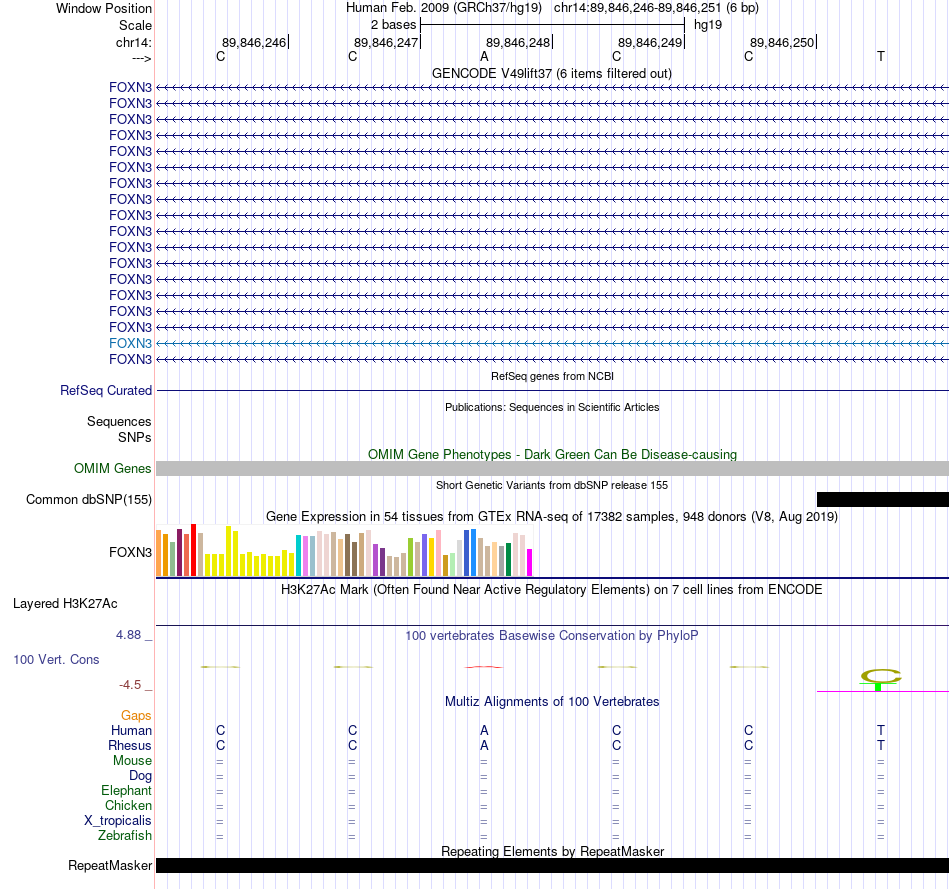Open the RefSeq genes from NCBI track title
Viewport: 950px width, 889px height.
pos(552,376)
